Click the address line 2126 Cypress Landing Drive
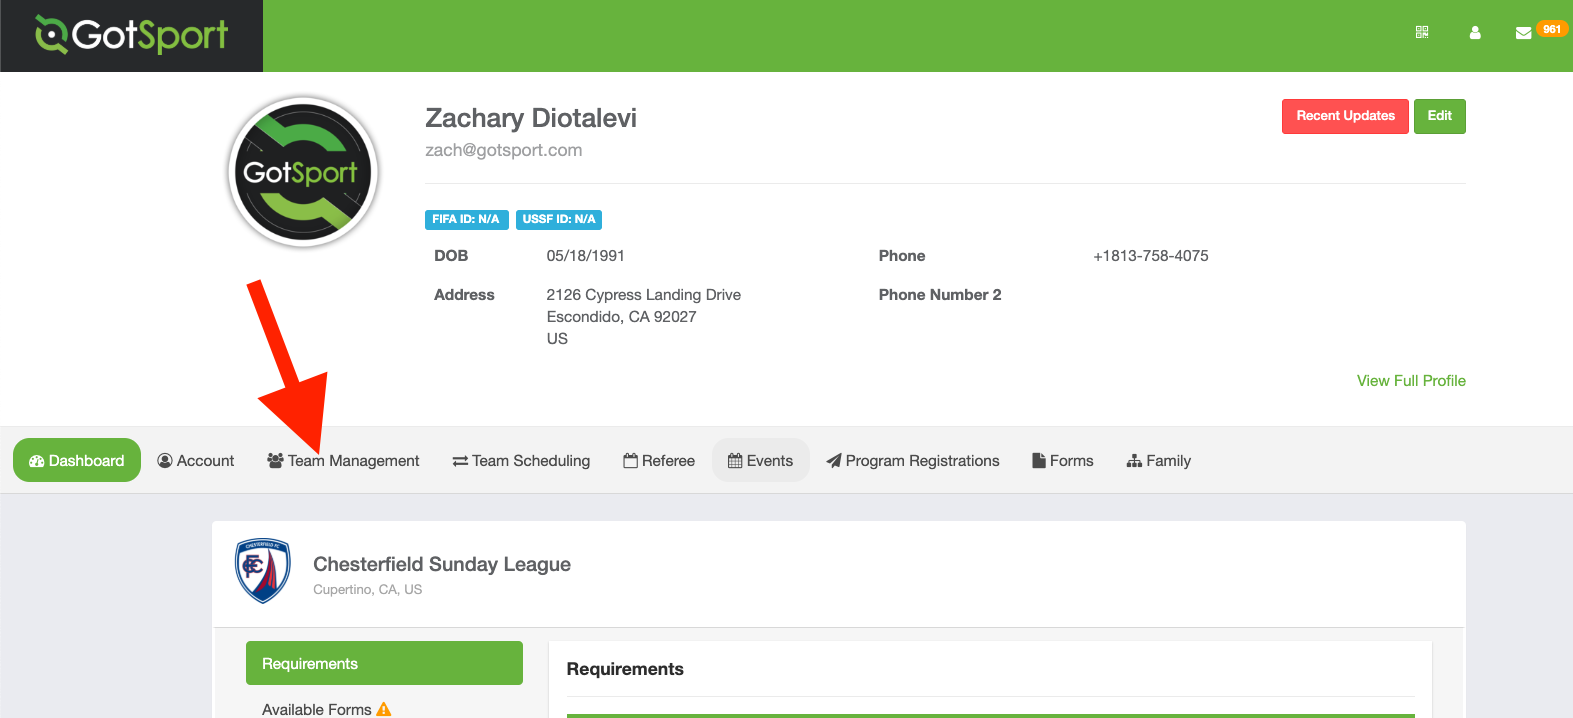1573x718 pixels. coord(643,295)
